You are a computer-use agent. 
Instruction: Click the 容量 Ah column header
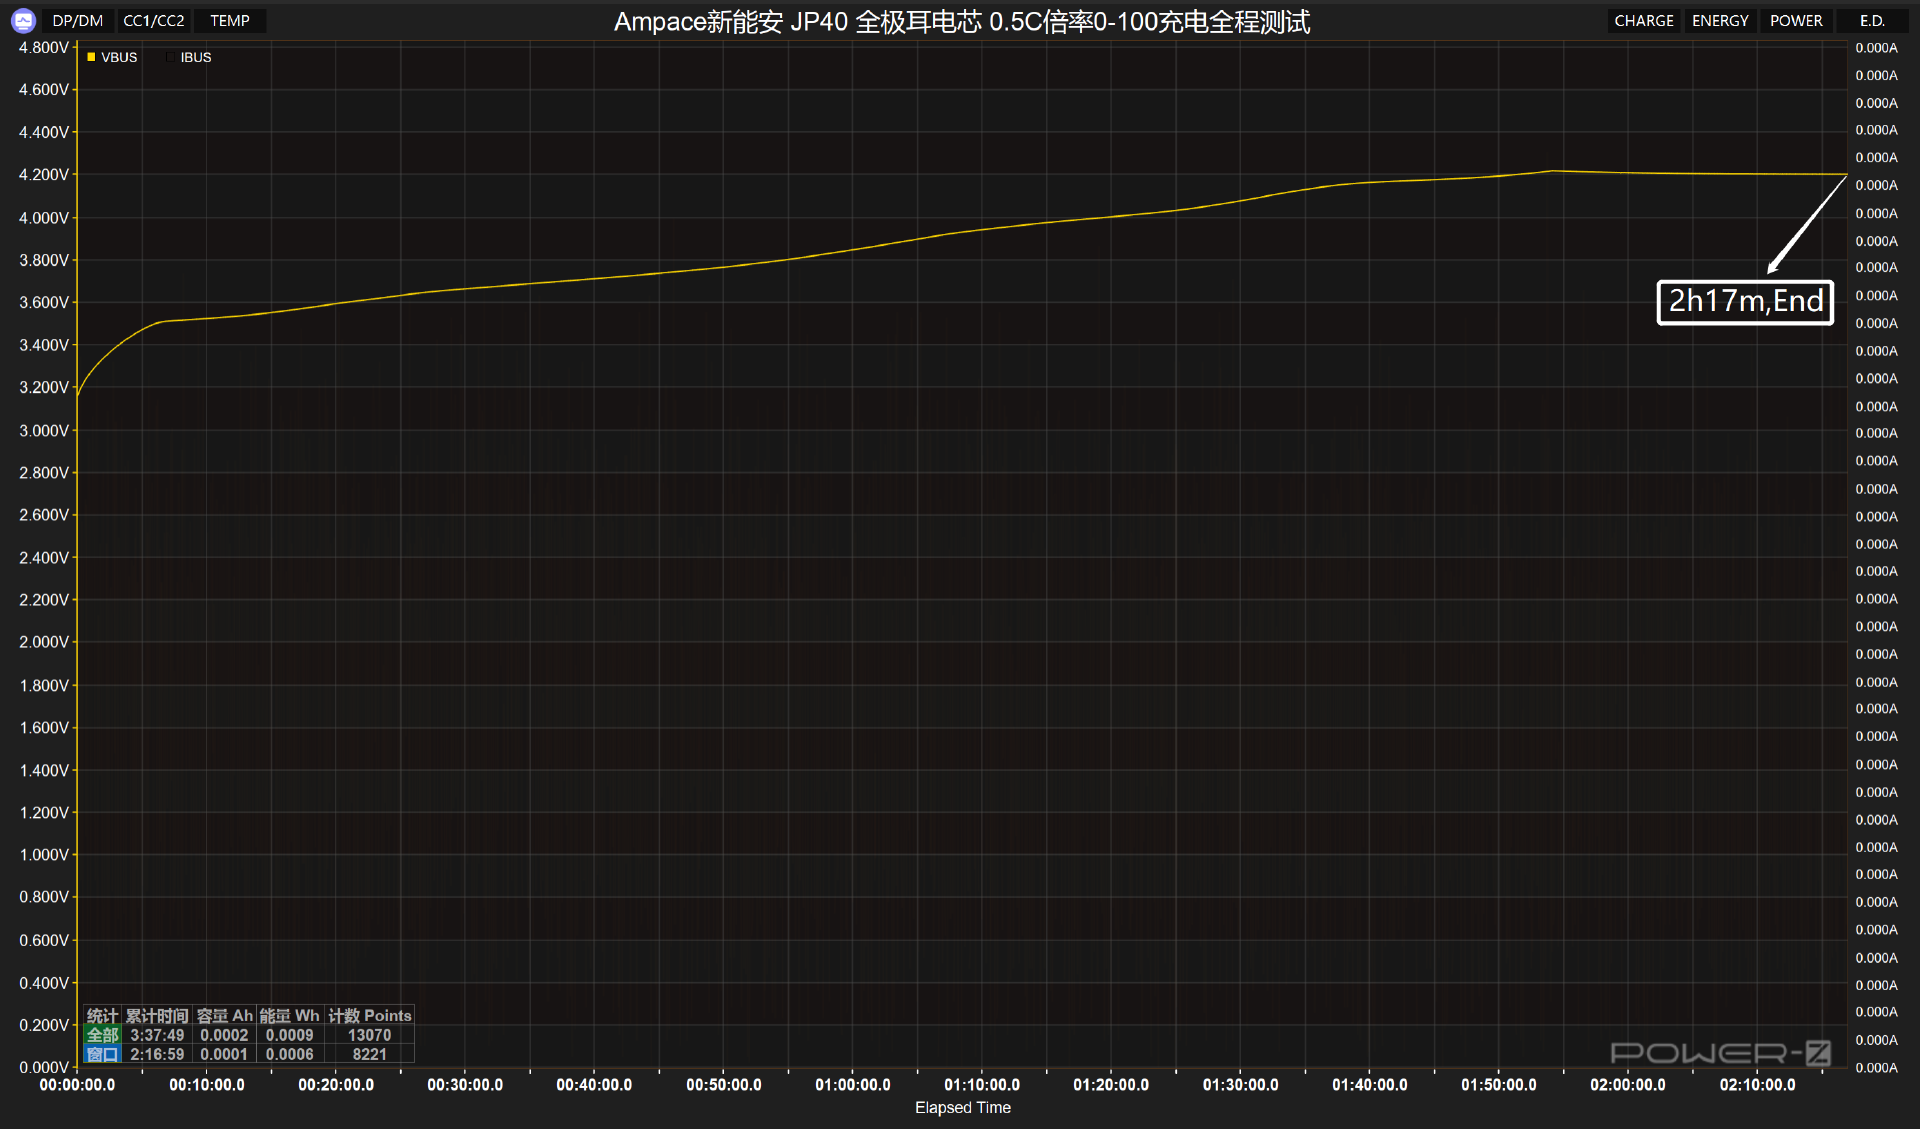(x=224, y=1016)
